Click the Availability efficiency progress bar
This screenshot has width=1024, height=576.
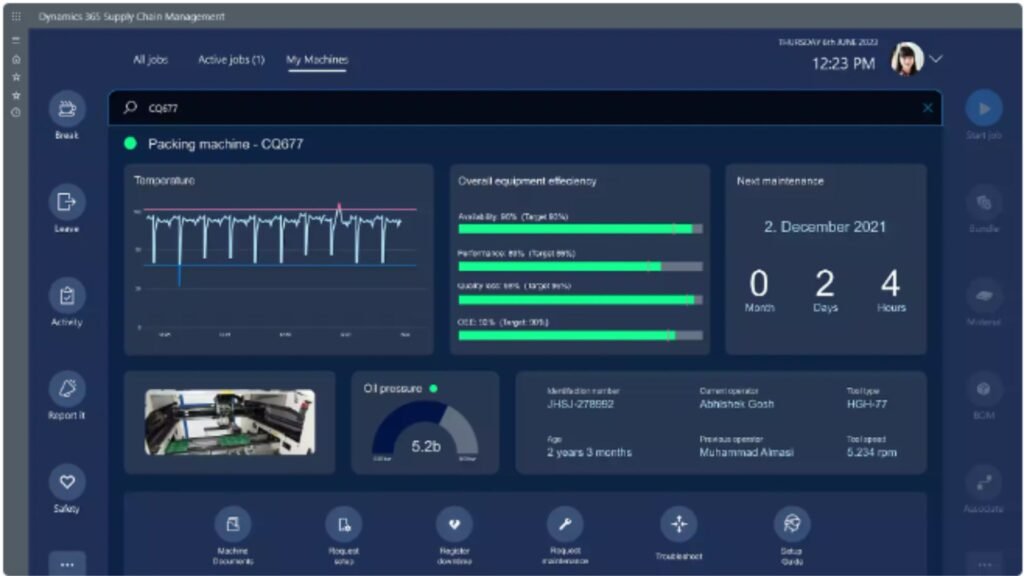tap(580, 229)
